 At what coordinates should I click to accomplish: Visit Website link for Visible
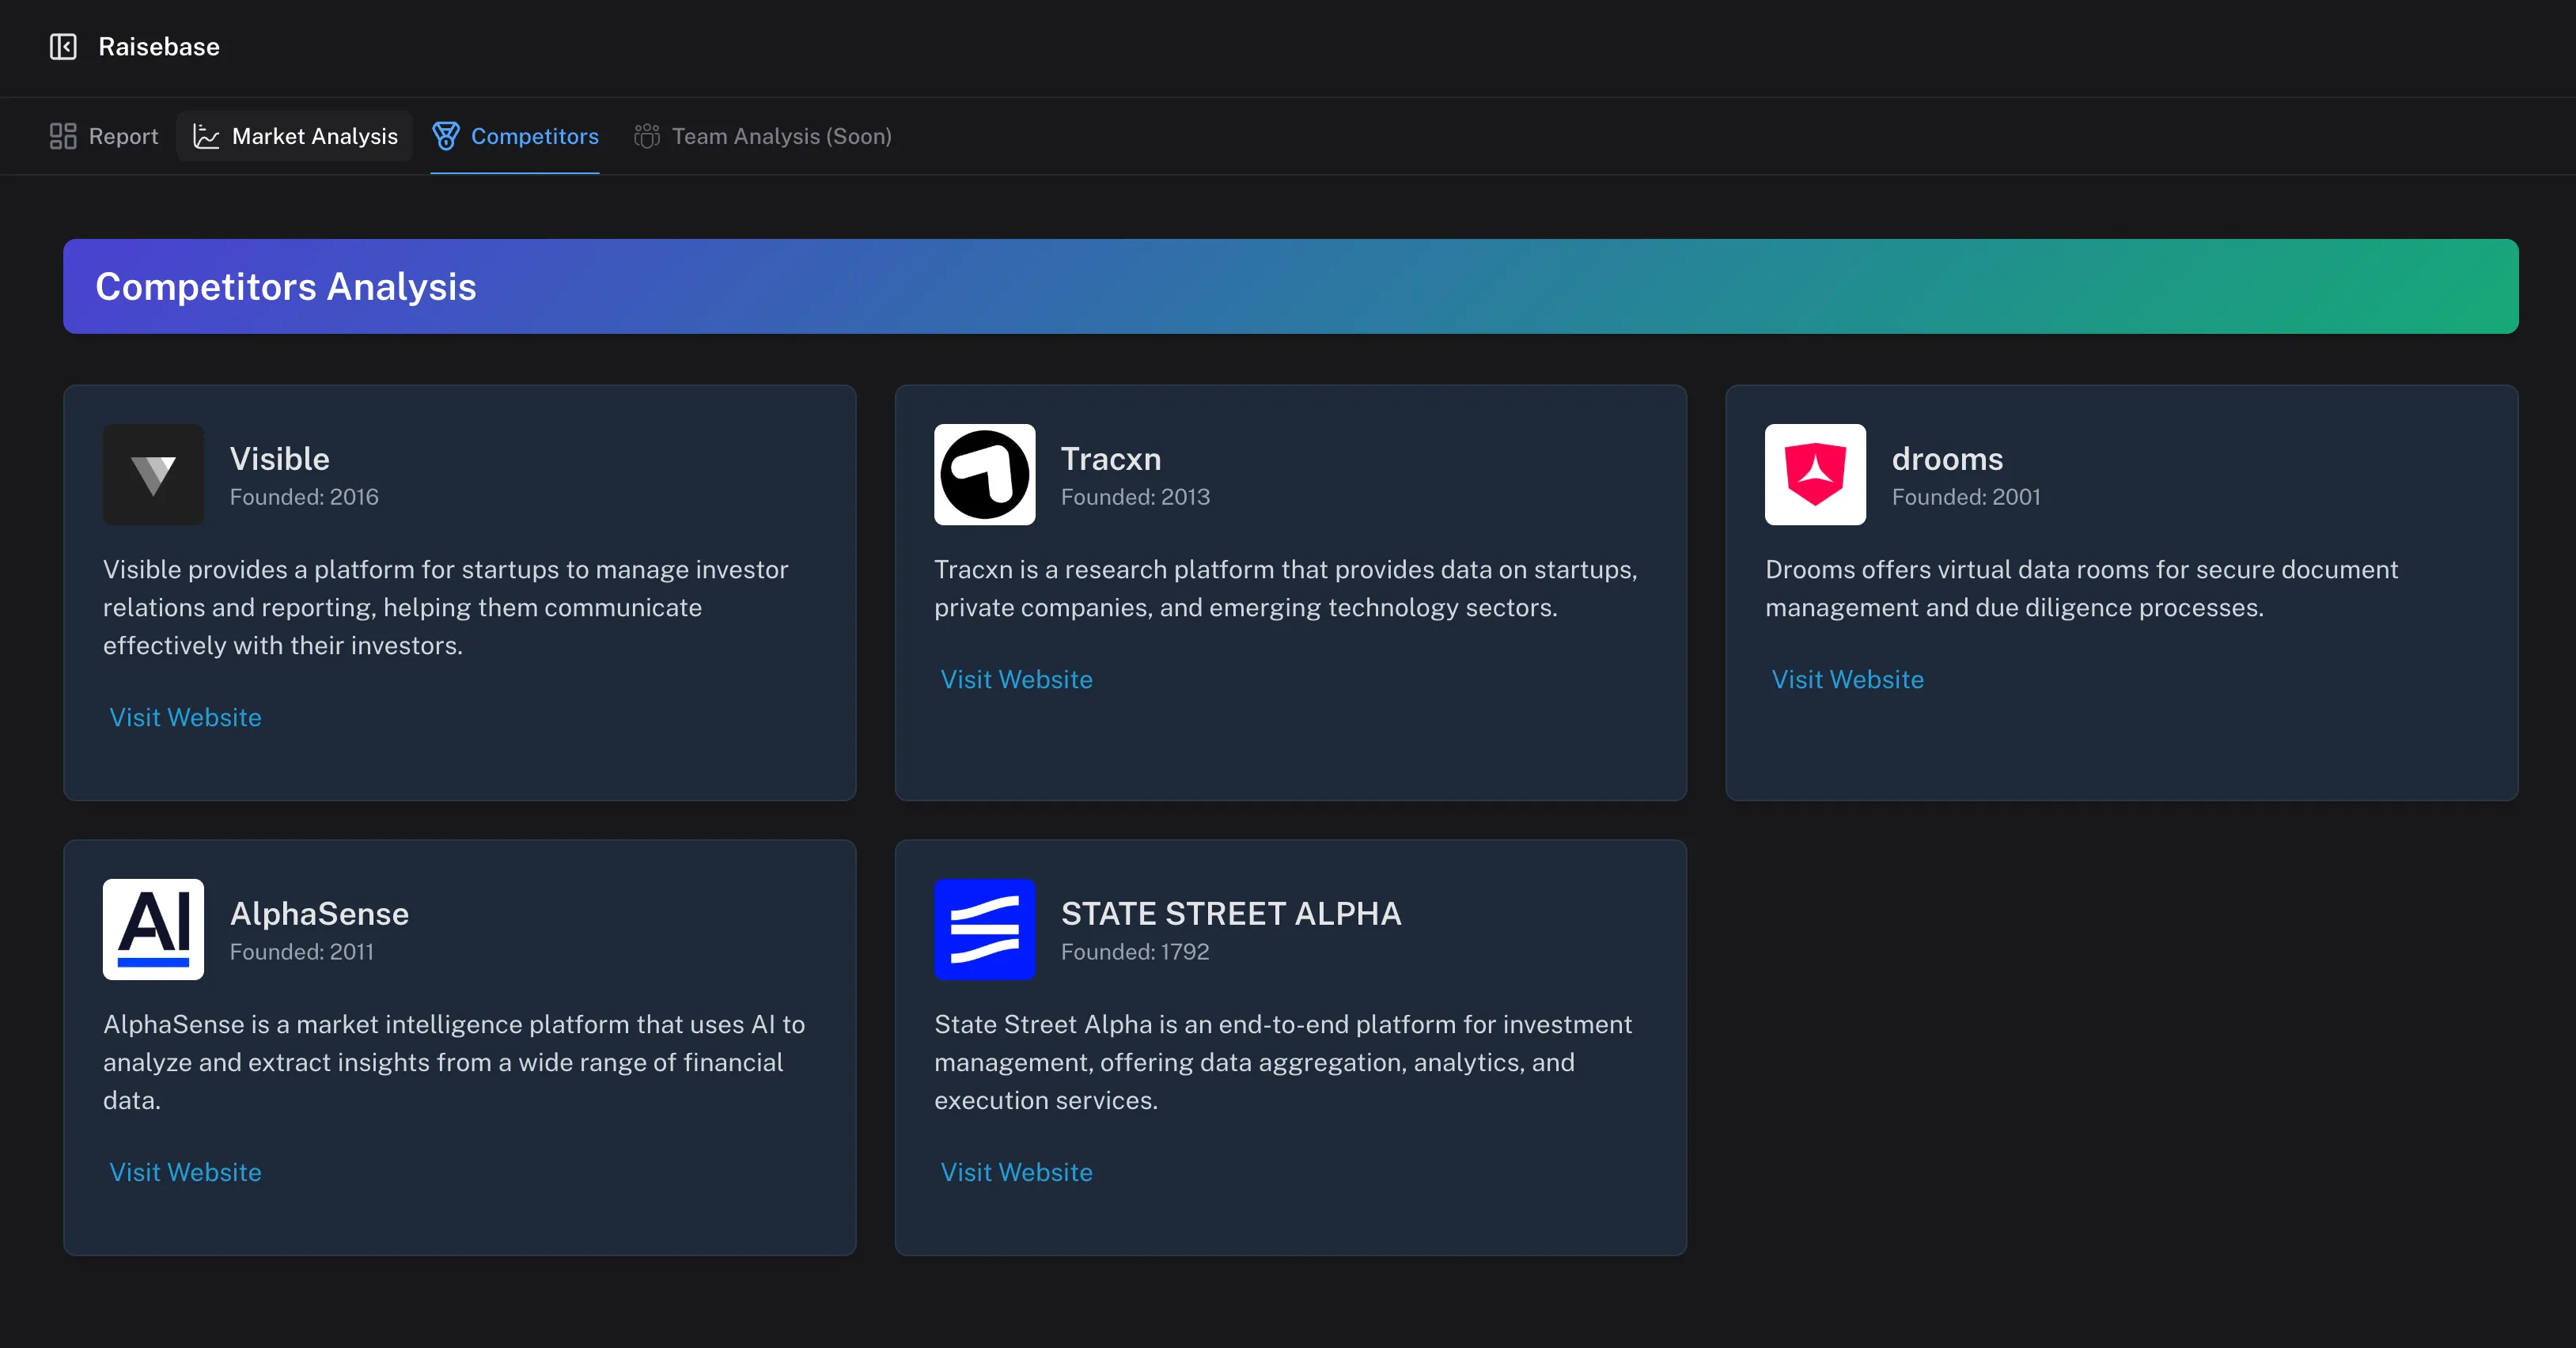(185, 717)
